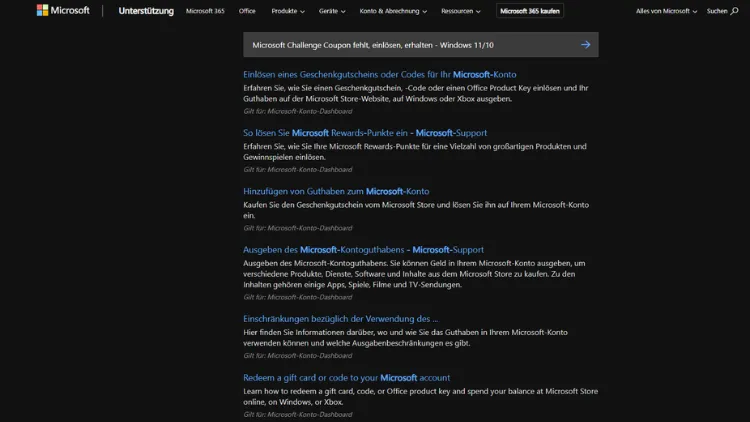
Task: Click Gilt für text under Einlösen result
Action: pos(298,111)
